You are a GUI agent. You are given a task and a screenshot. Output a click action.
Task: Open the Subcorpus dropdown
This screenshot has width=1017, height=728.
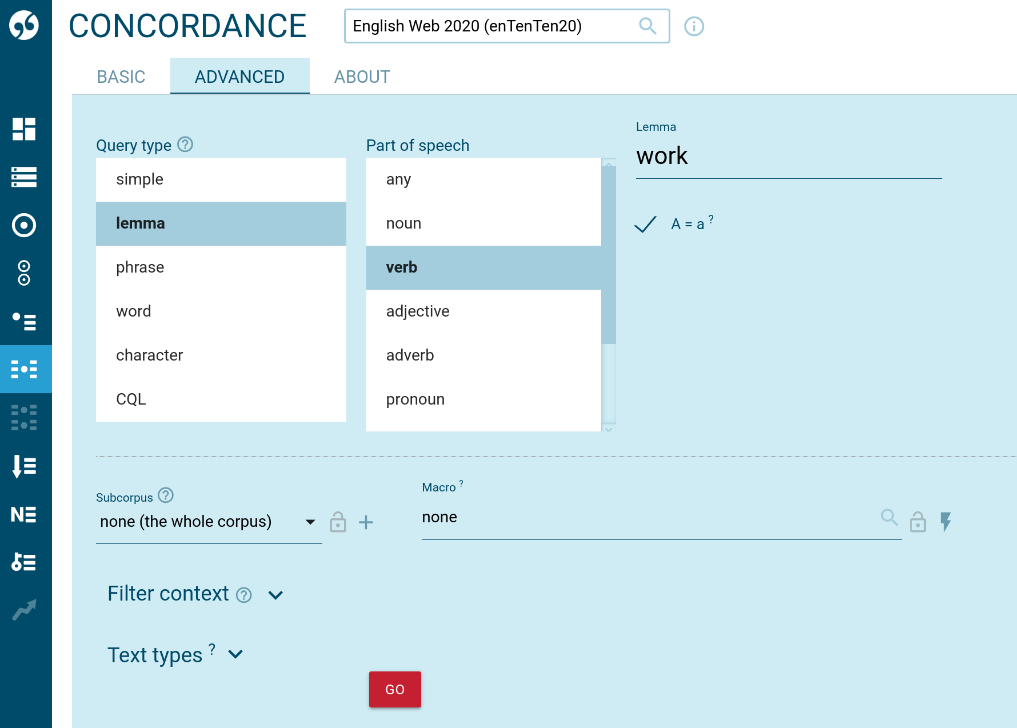coord(208,521)
